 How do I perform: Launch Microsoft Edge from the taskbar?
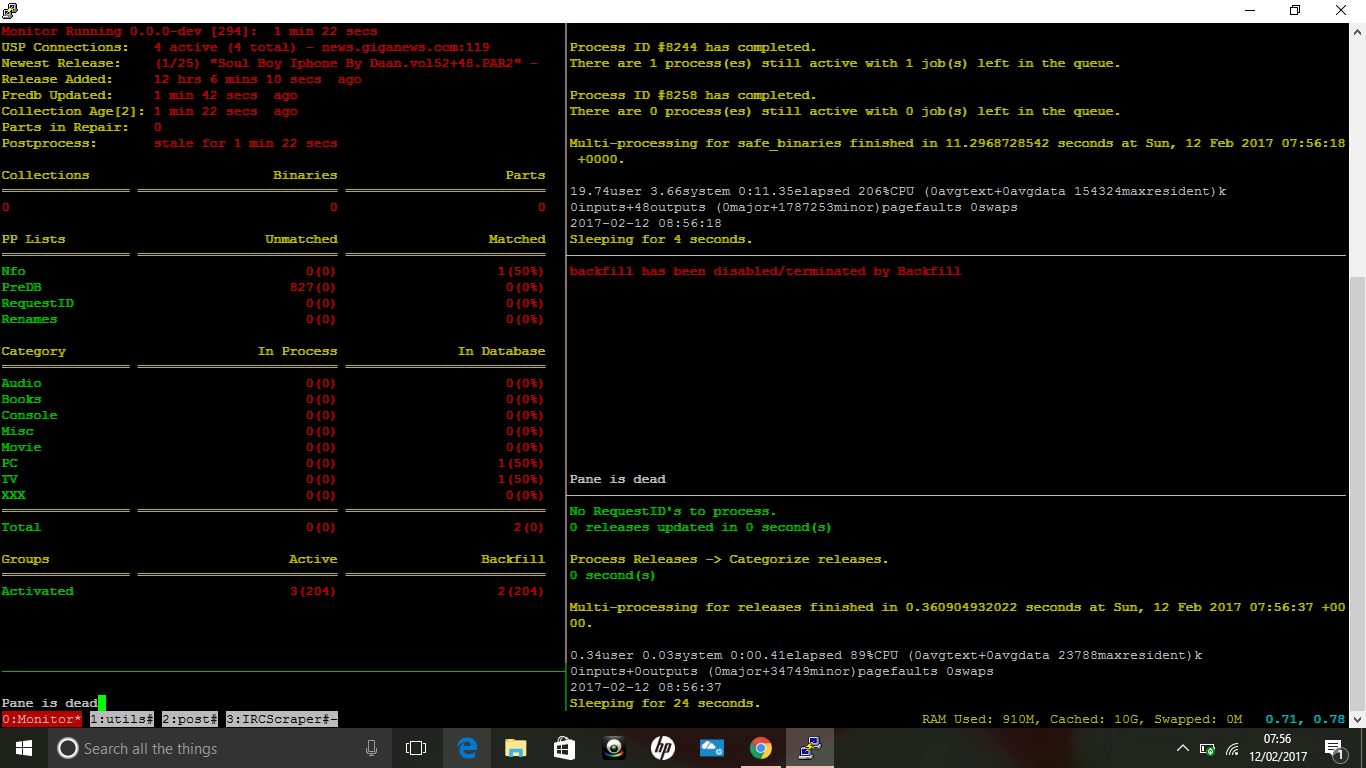[467, 748]
